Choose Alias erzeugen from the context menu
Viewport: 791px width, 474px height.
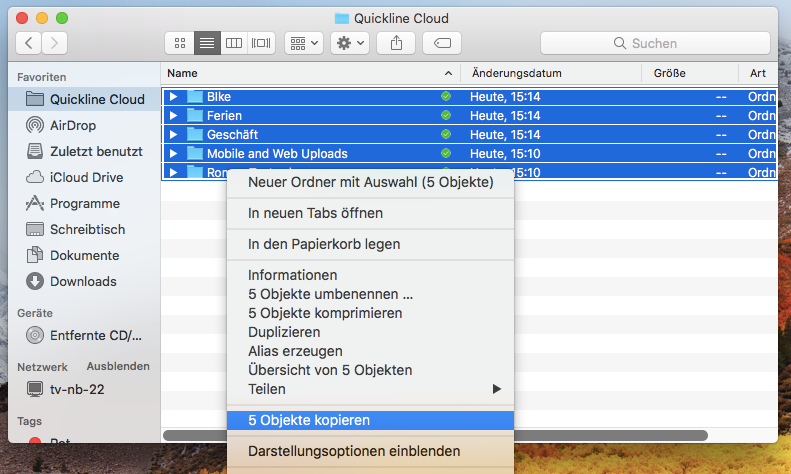[370, 351]
